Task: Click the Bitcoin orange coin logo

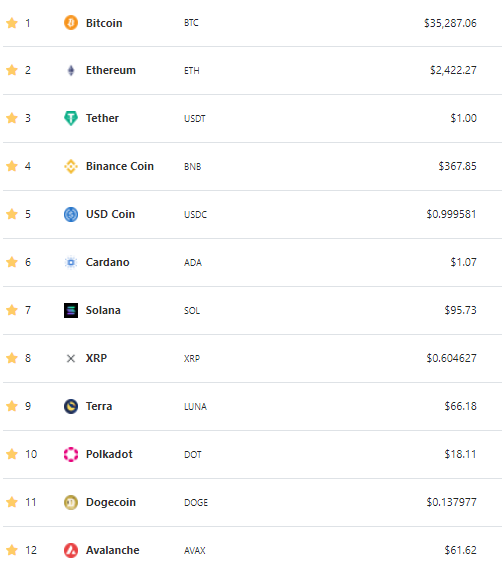Action: [x=71, y=23]
